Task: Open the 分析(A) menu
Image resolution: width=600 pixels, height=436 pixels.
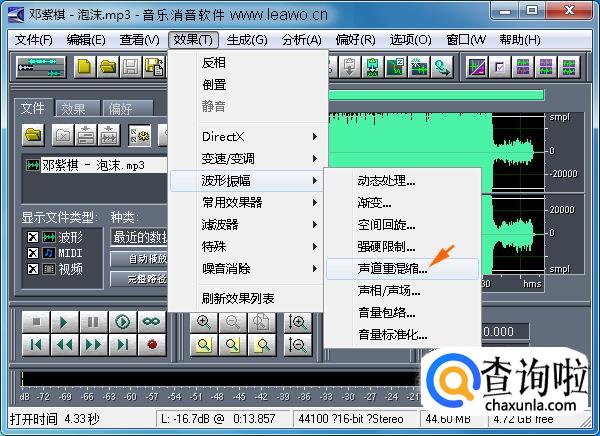Action: point(302,40)
